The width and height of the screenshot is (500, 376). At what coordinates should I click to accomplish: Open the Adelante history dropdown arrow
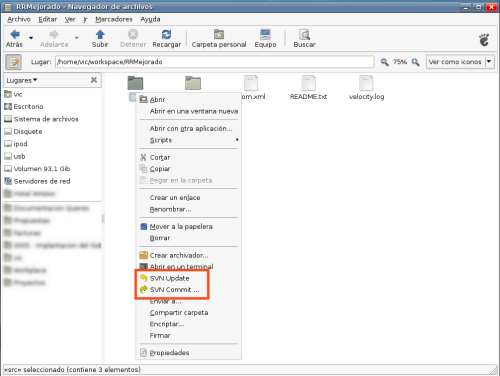pyautogui.click(x=77, y=38)
